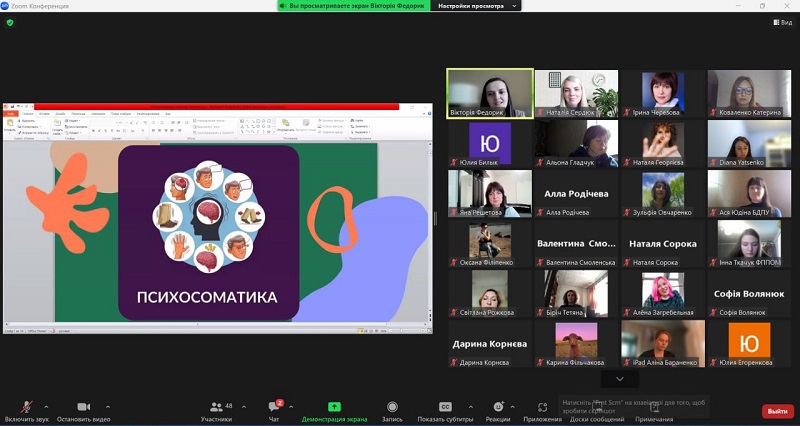The height and width of the screenshot is (426, 800).
Task: Select Наталя Сердюк video tile
Action: [x=576, y=94]
